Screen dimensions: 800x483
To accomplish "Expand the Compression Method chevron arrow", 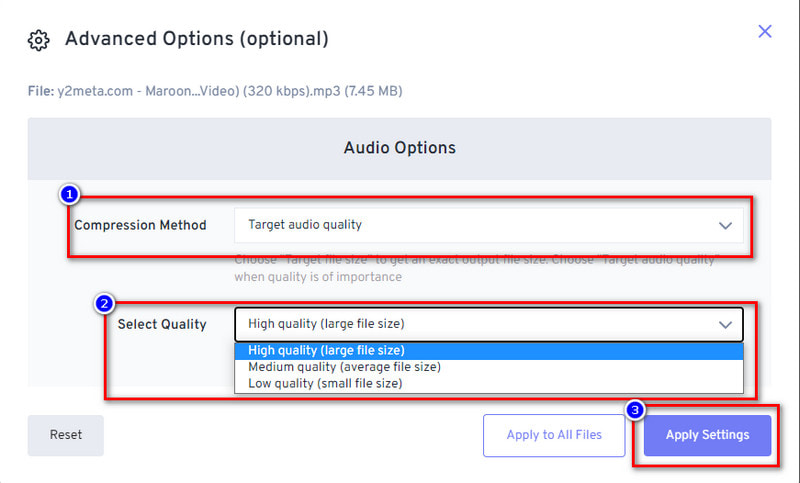I will tap(725, 225).
